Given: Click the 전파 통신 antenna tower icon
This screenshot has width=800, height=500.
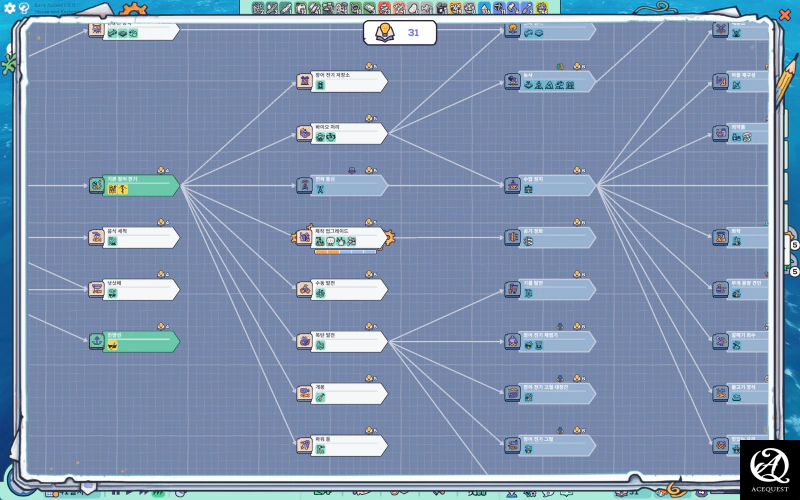Looking at the screenshot, I should pos(305,185).
